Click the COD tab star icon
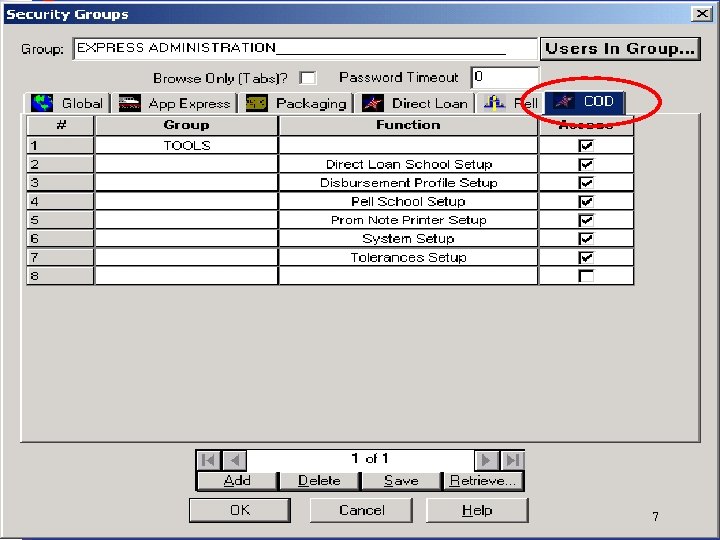 [x=564, y=101]
